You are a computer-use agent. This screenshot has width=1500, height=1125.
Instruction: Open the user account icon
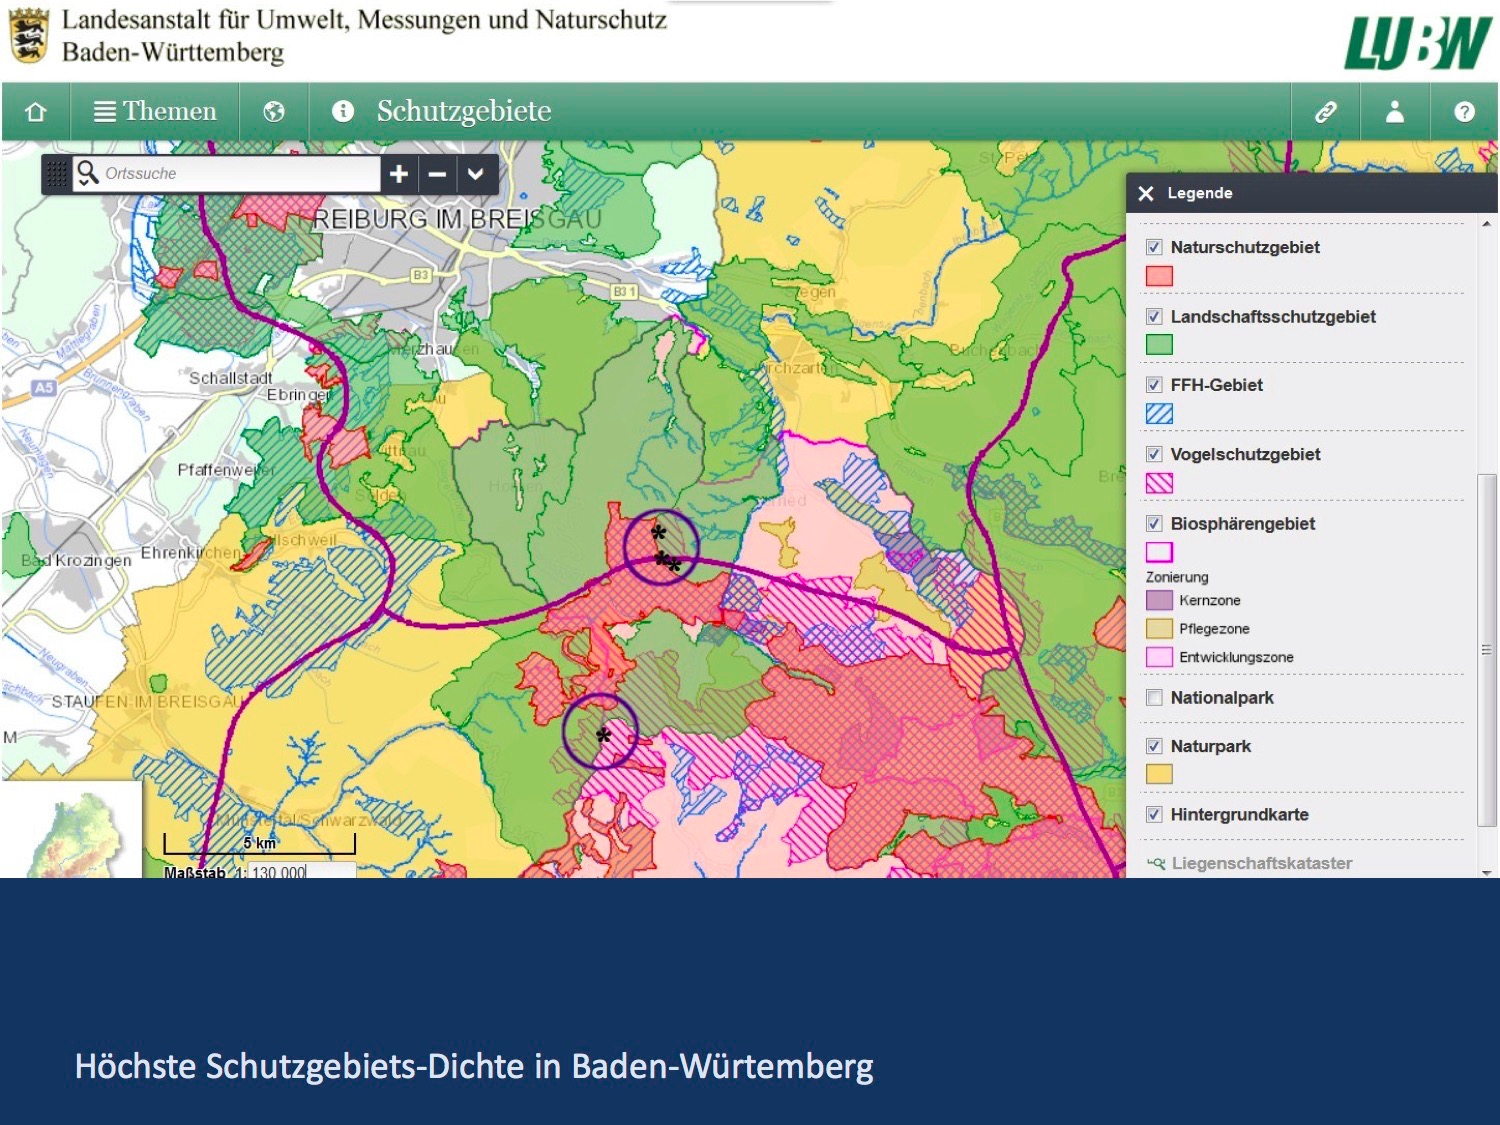pyautogui.click(x=1395, y=112)
